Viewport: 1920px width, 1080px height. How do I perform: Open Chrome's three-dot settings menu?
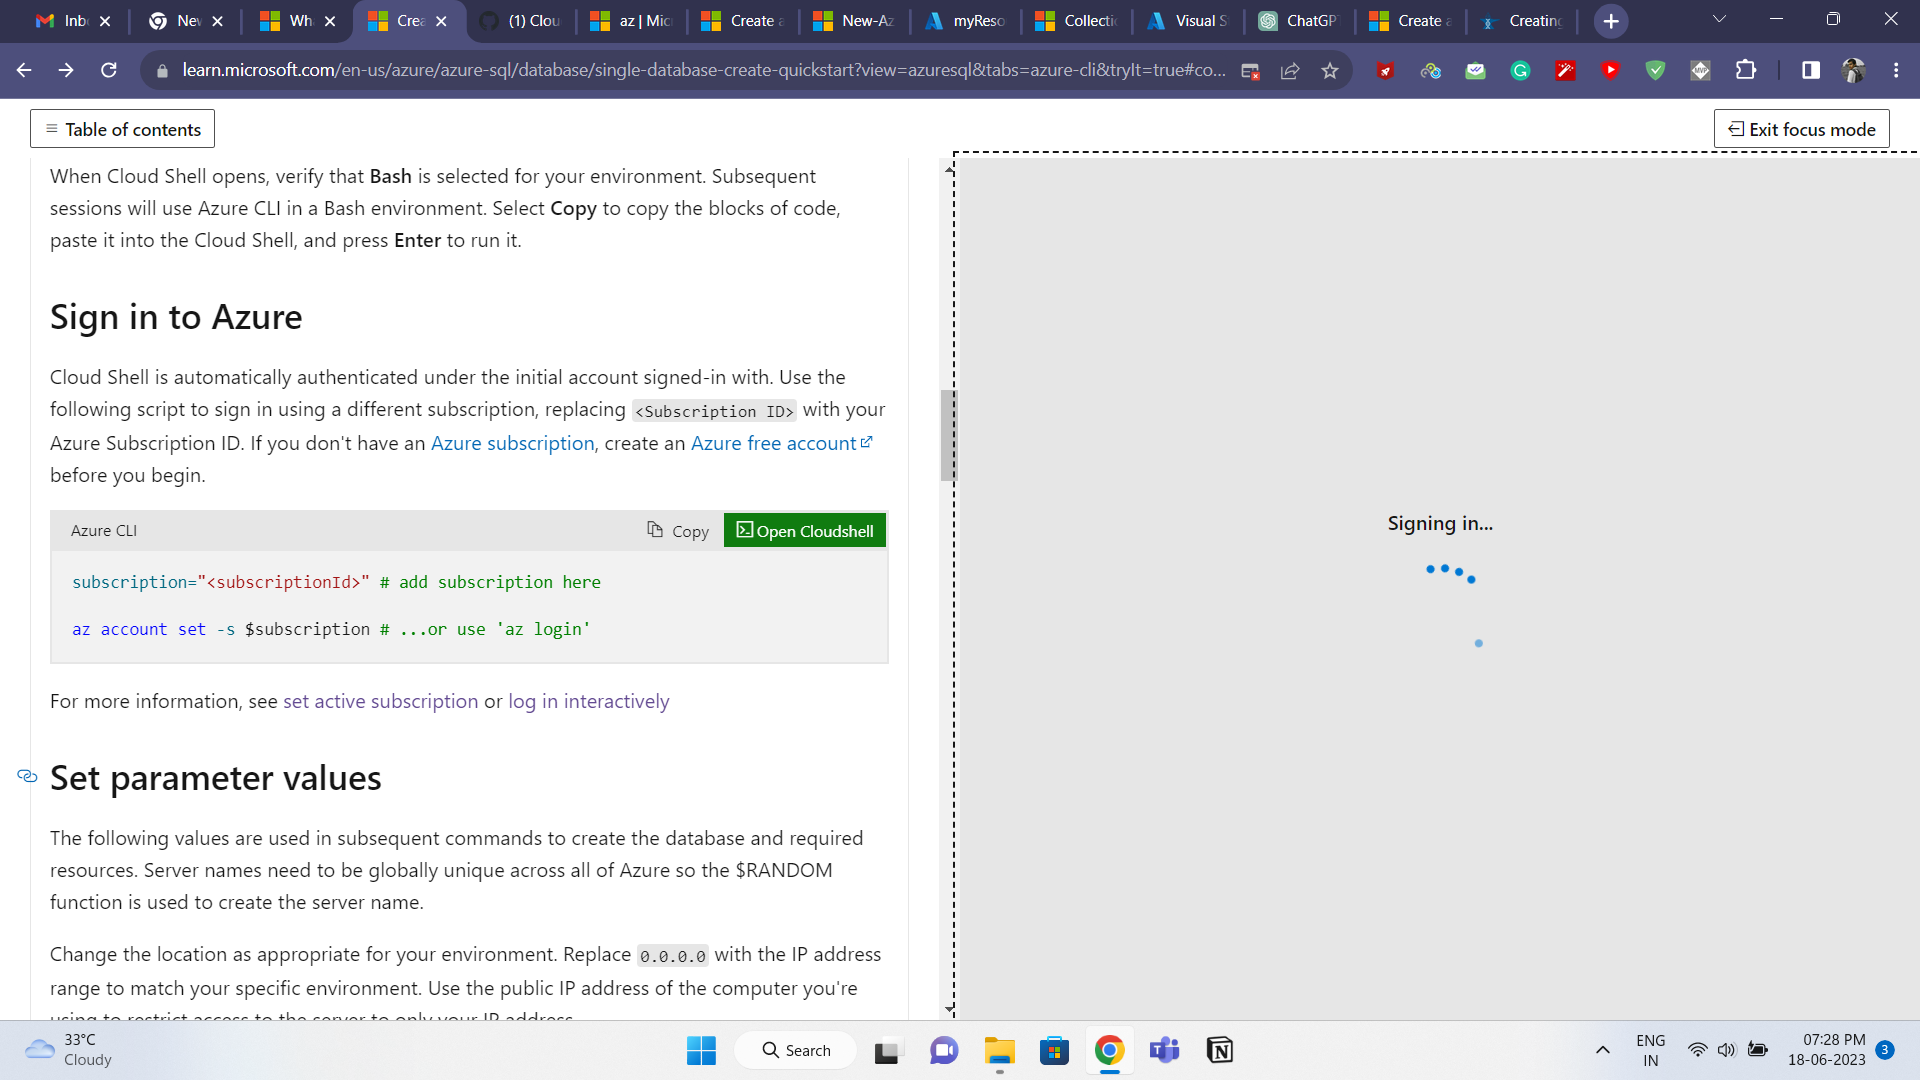pyautogui.click(x=1896, y=70)
